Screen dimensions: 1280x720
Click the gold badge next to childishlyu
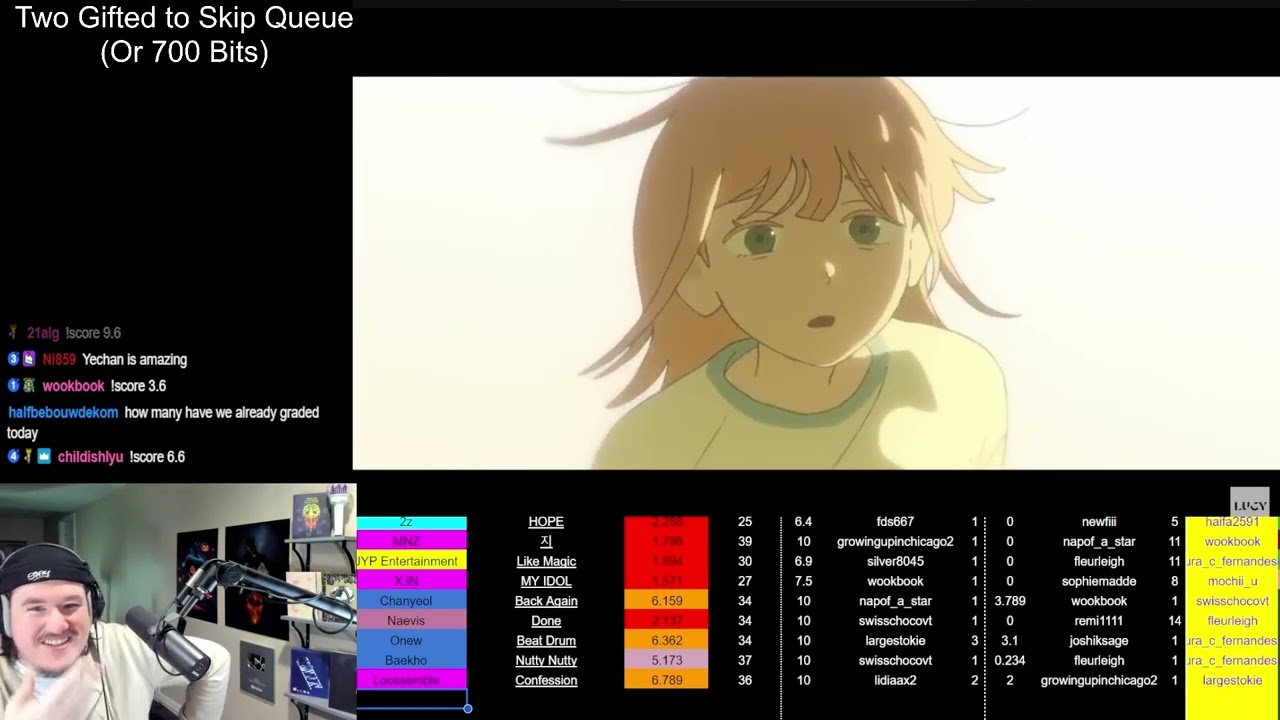[29, 456]
